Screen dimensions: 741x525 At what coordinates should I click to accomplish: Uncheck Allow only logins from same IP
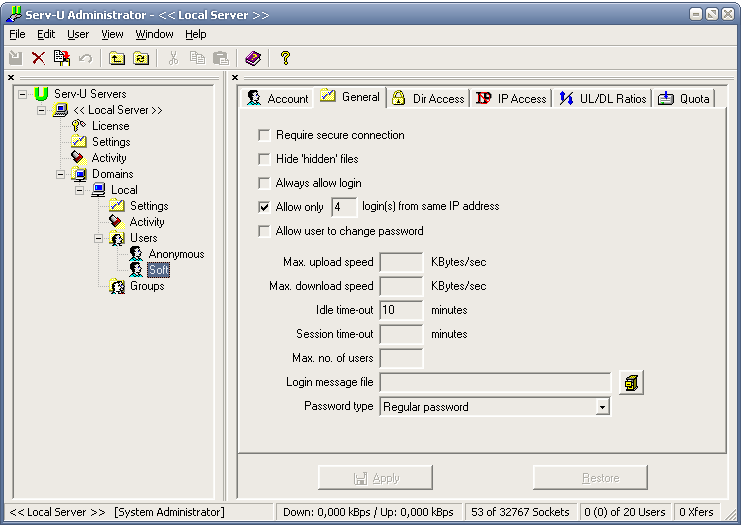pos(264,207)
